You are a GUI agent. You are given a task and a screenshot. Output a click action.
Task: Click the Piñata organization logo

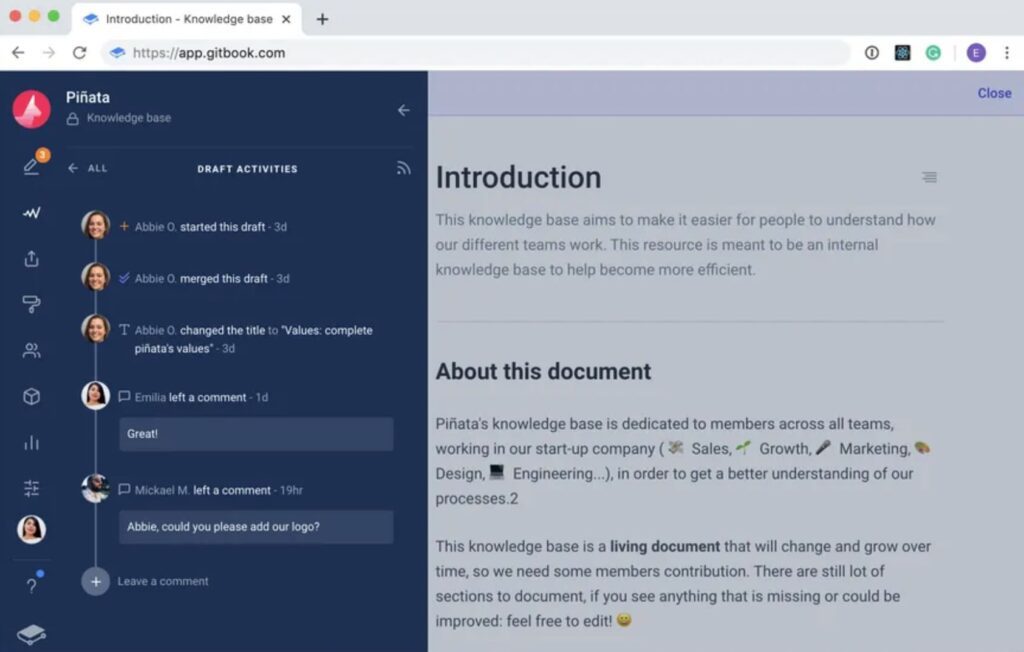click(x=31, y=109)
